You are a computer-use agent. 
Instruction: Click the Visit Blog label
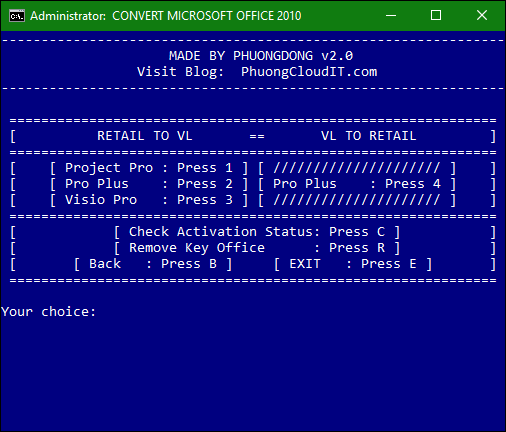[180, 72]
